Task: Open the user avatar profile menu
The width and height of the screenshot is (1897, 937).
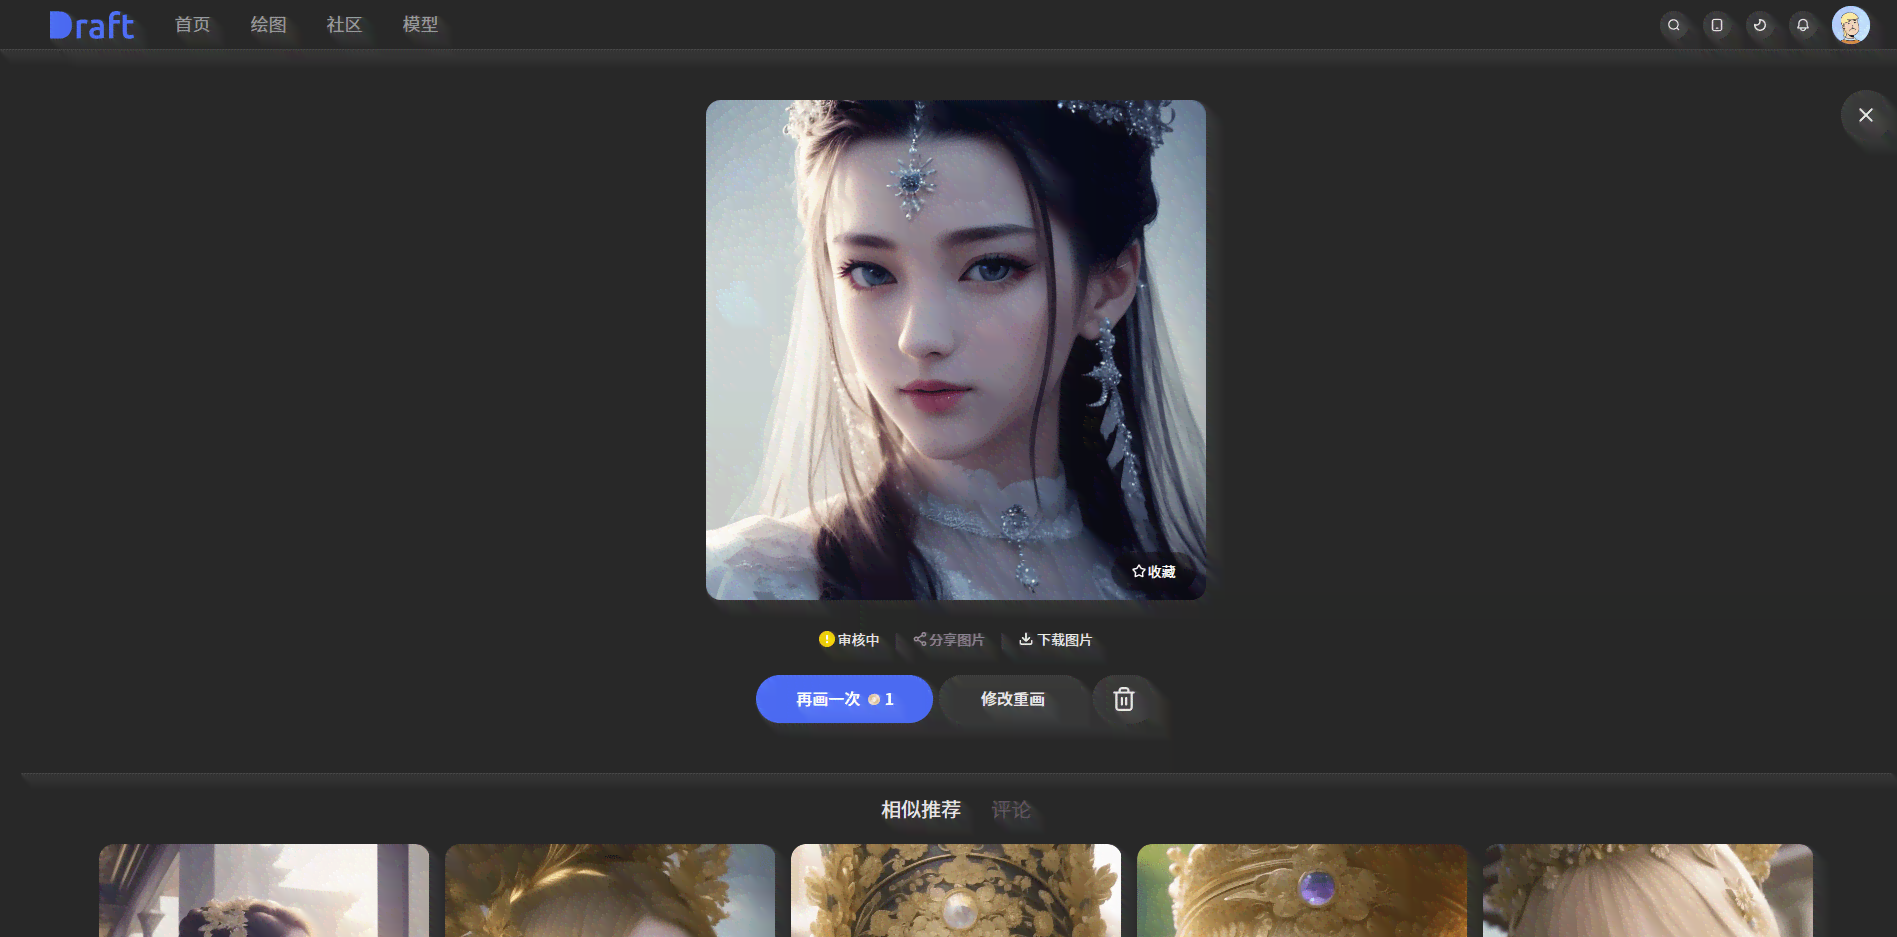Action: (x=1850, y=25)
